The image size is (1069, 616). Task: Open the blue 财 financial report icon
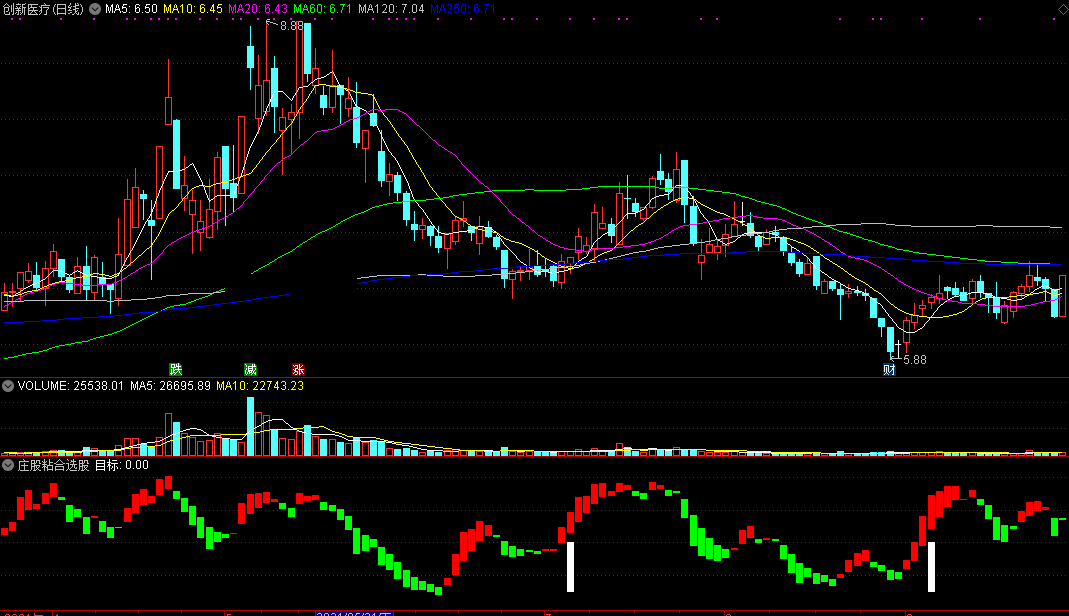pos(889,369)
